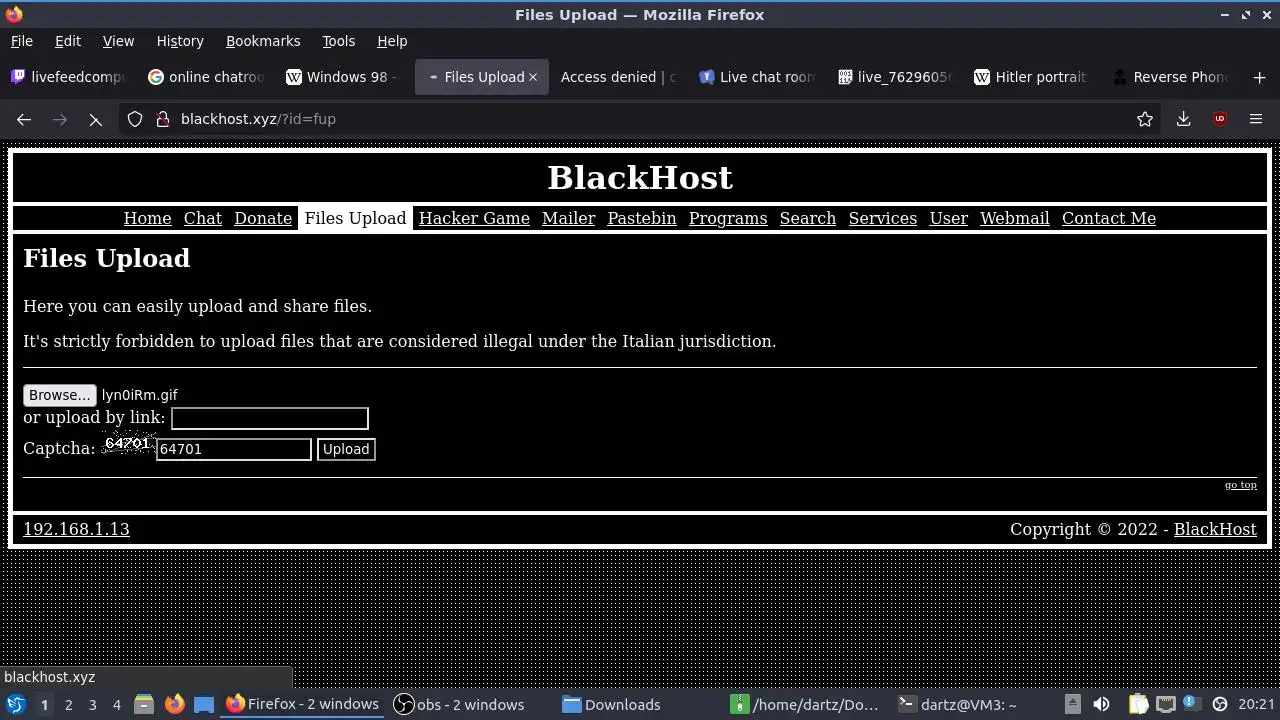1280x720 pixels.
Task: Launch Firefox from taskbar quick launcher
Action: (x=174, y=705)
